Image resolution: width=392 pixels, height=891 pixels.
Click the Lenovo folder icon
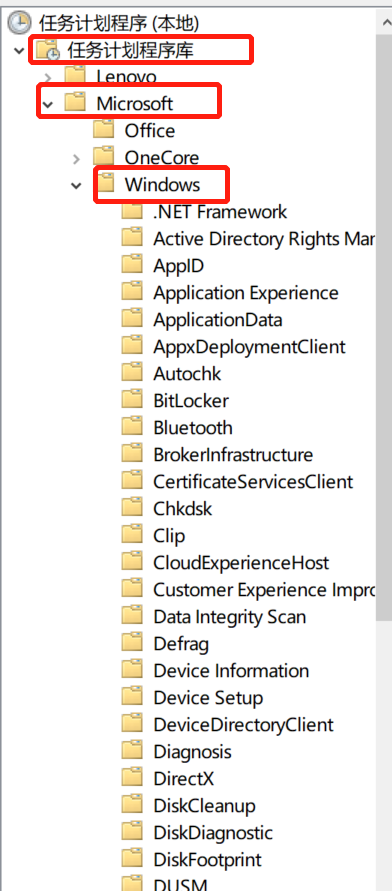[x=75, y=75]
